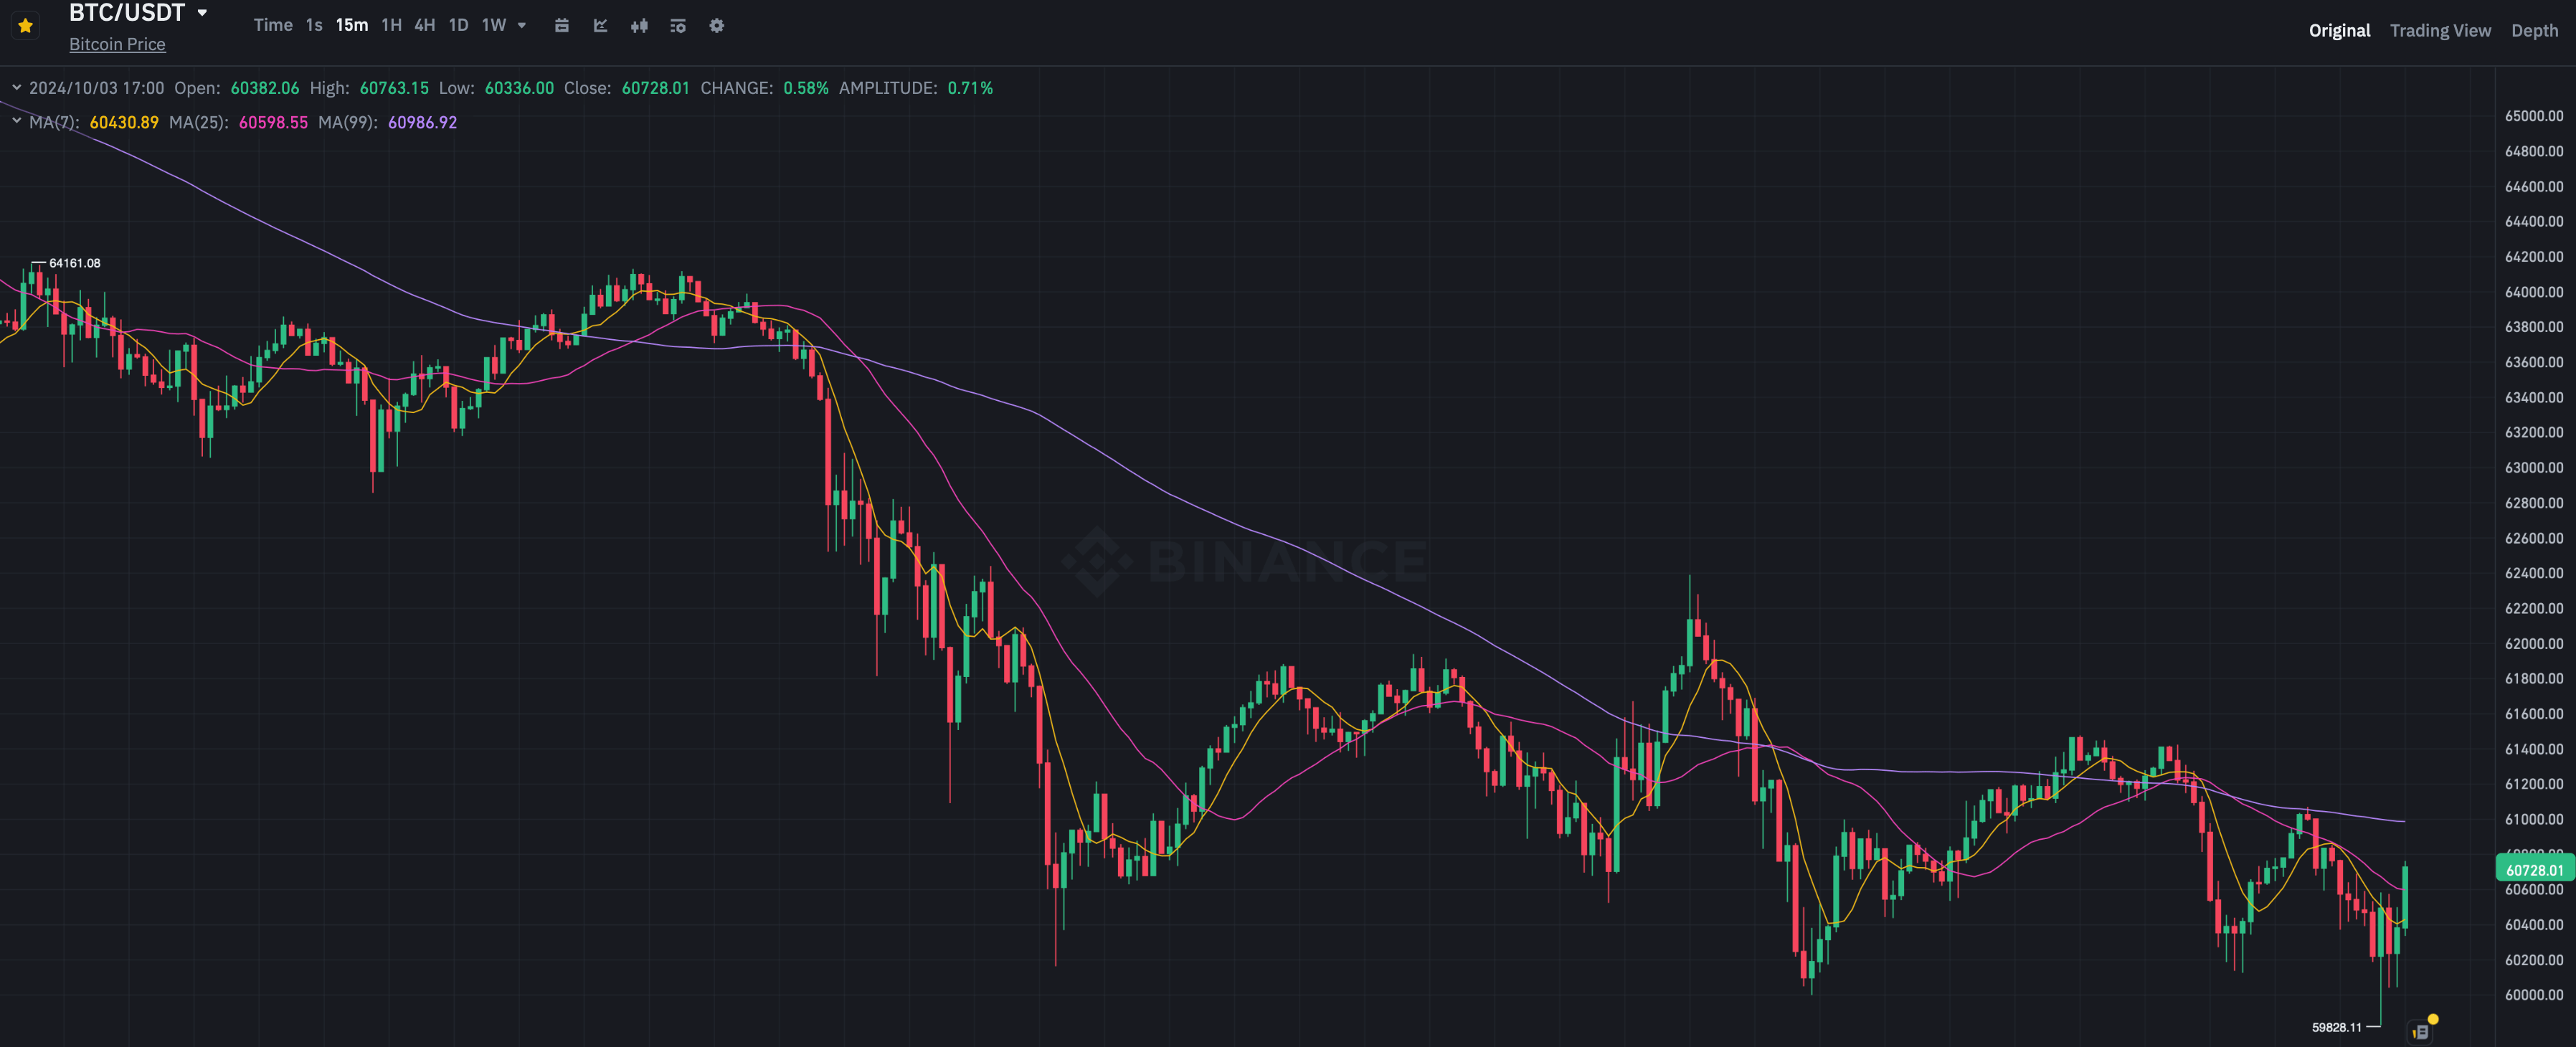Open the BTC/USDT trading pair dropdown arrow
The image size is (2576, 1047).
(203, 13)
